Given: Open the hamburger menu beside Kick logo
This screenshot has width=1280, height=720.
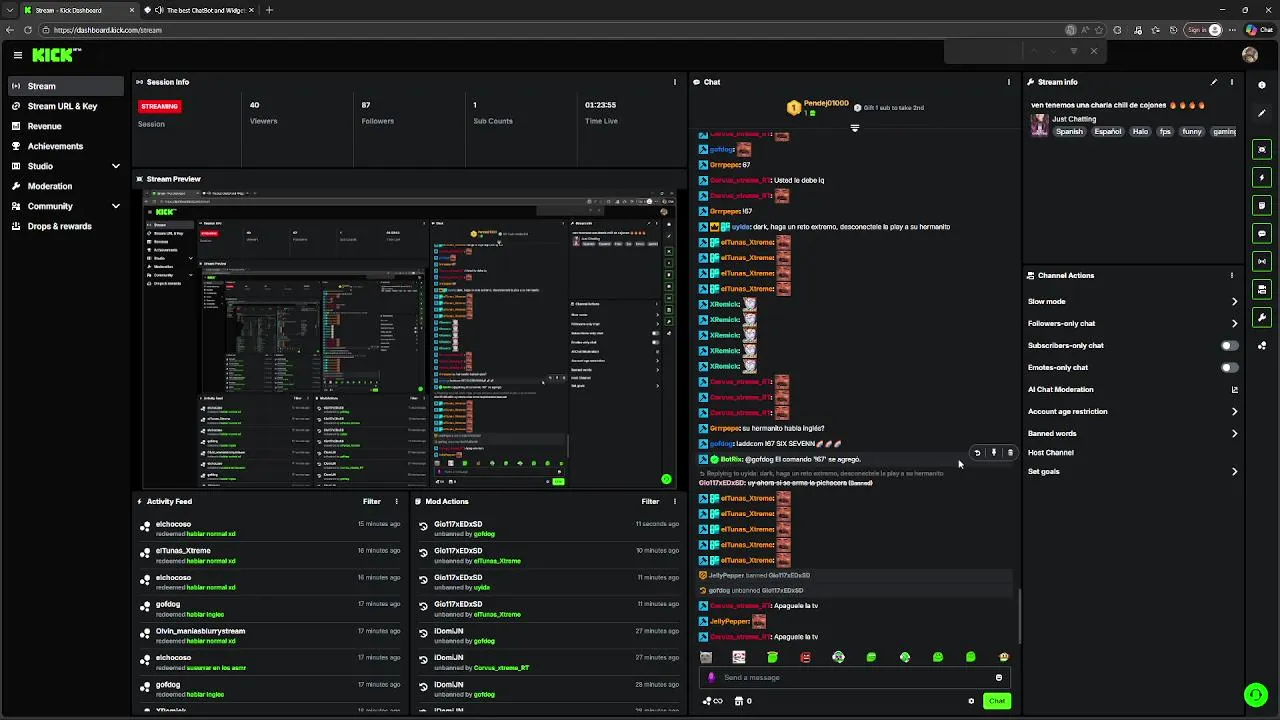Looking at the screenshot, I should [17, 56].
